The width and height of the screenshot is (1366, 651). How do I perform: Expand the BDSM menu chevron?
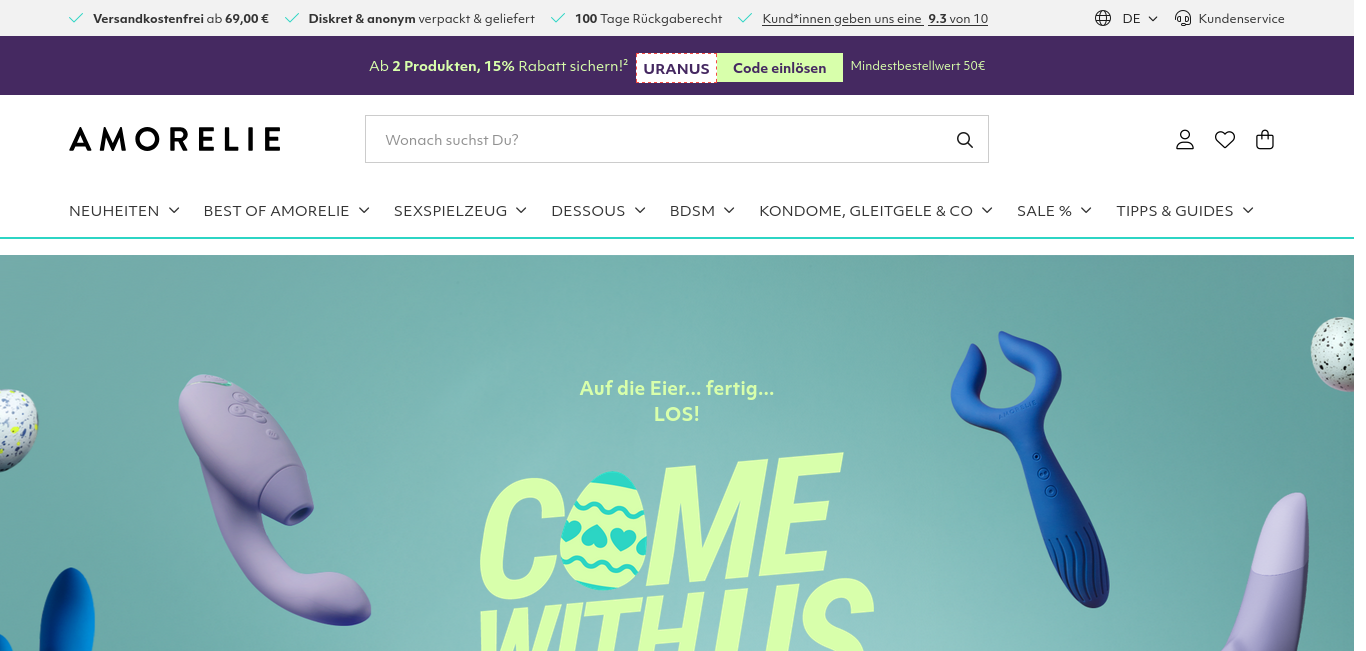coord(729,210)
